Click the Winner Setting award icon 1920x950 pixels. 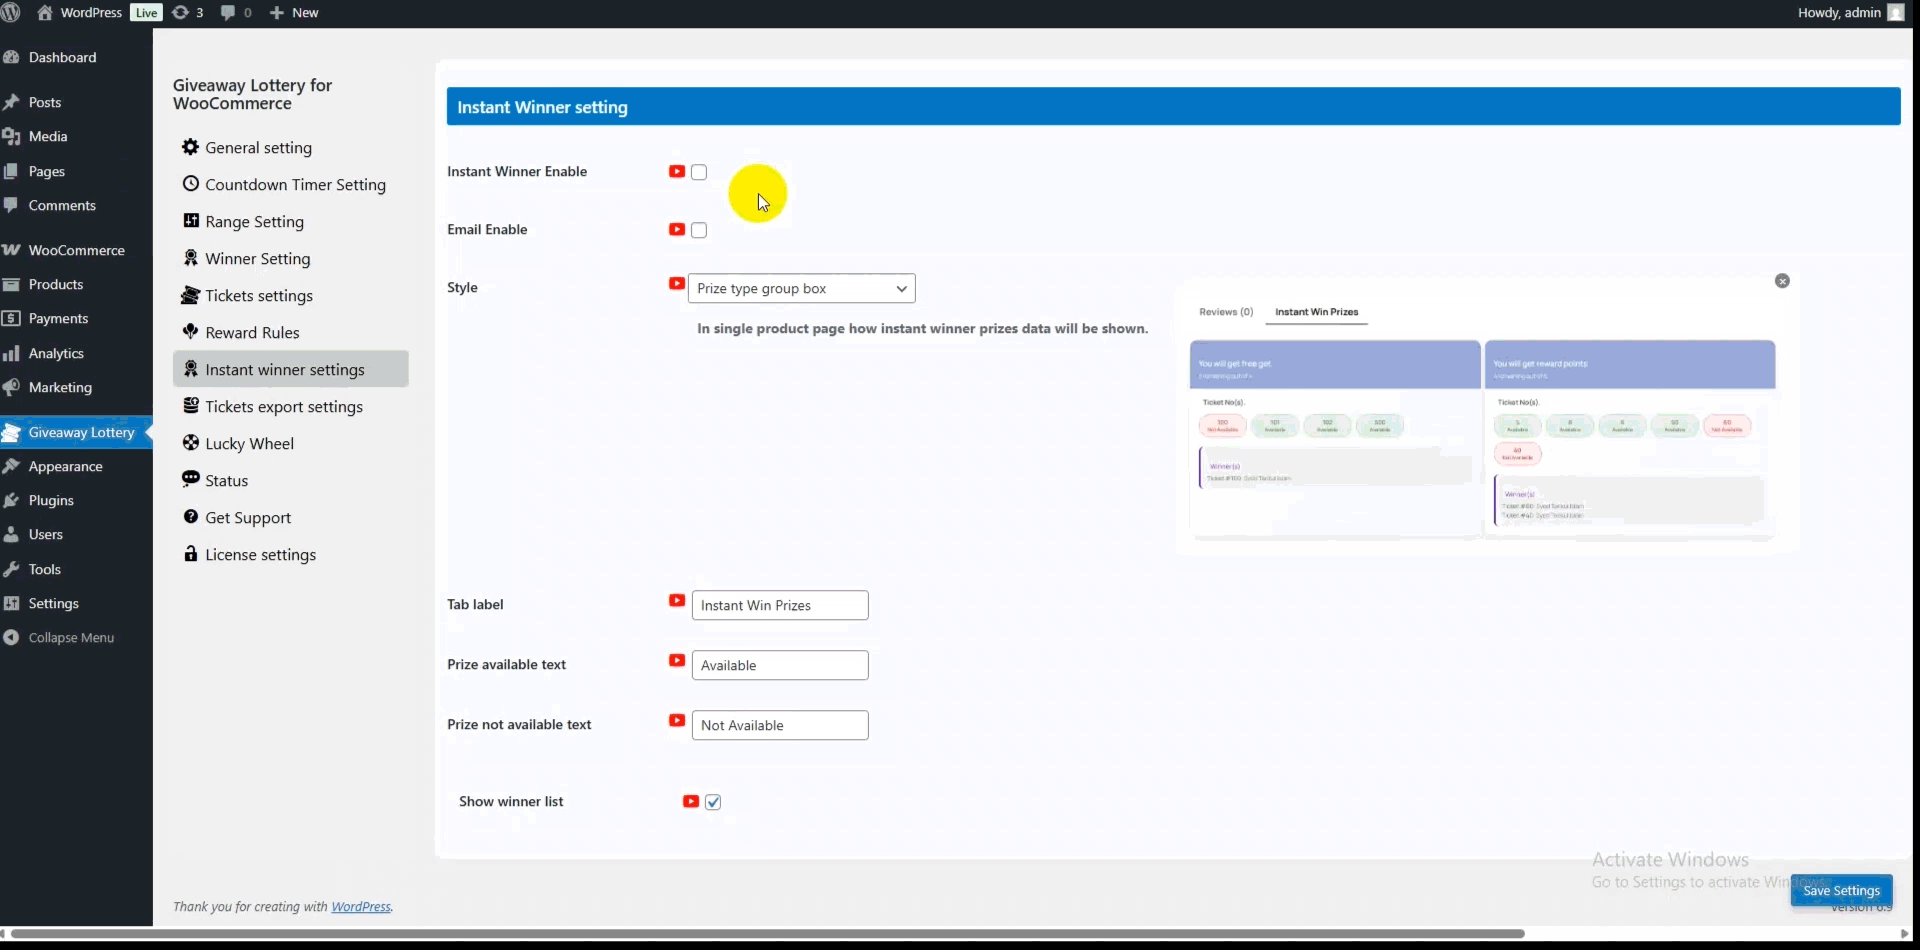pos(190,258)
